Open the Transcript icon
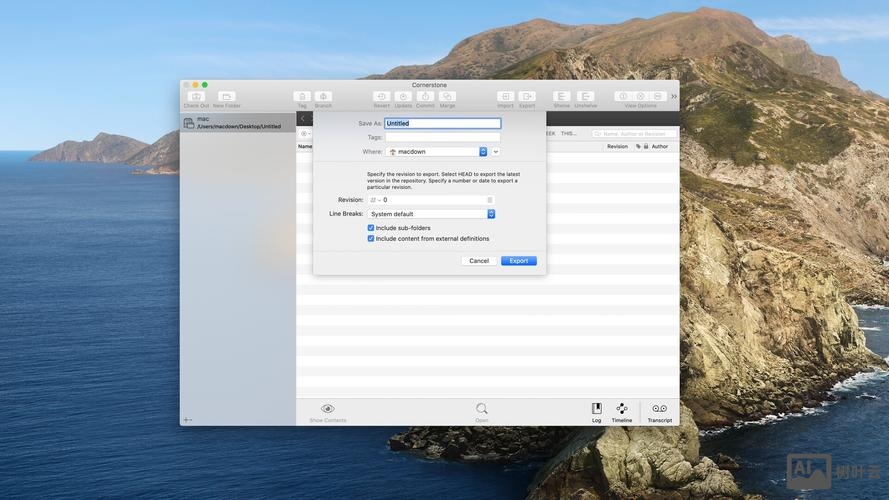The height and width of the screenshot is (500, 889). (x=659, y=409)
